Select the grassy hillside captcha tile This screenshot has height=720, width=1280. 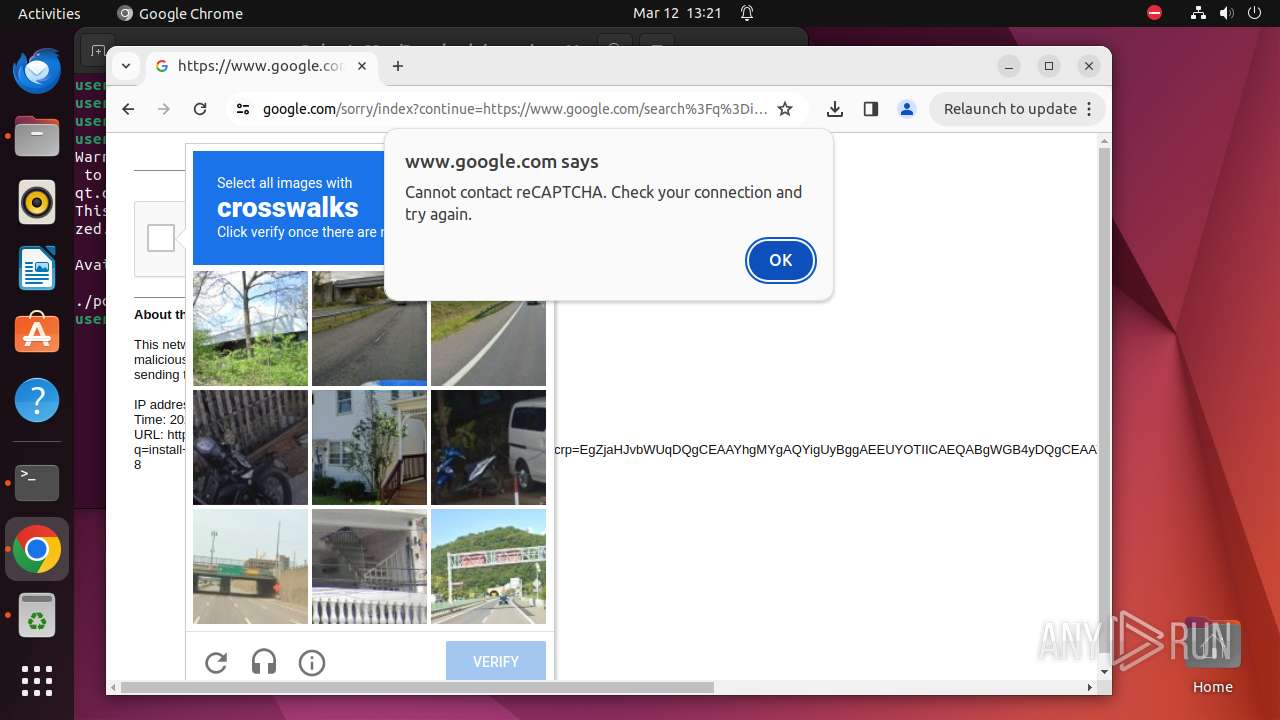point(250,328)
